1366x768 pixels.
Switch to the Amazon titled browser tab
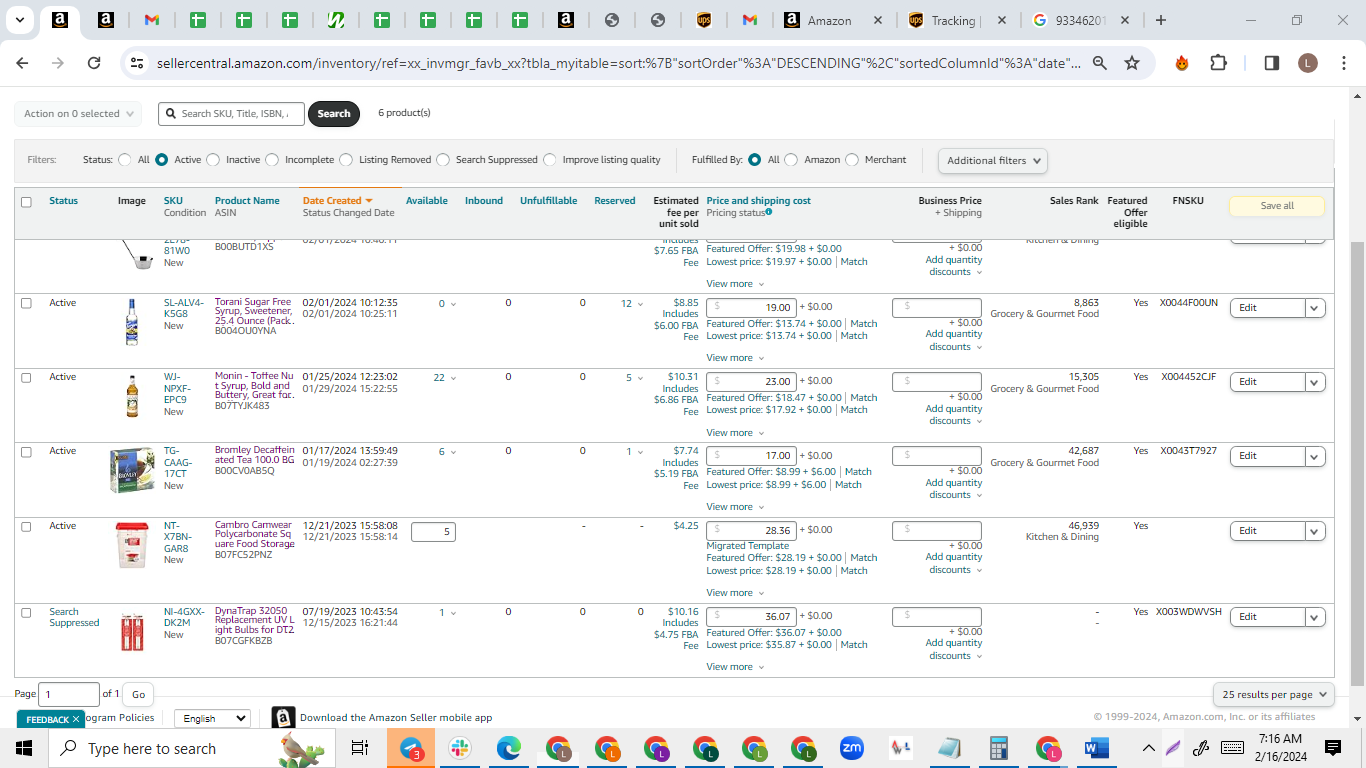(831, 20)
